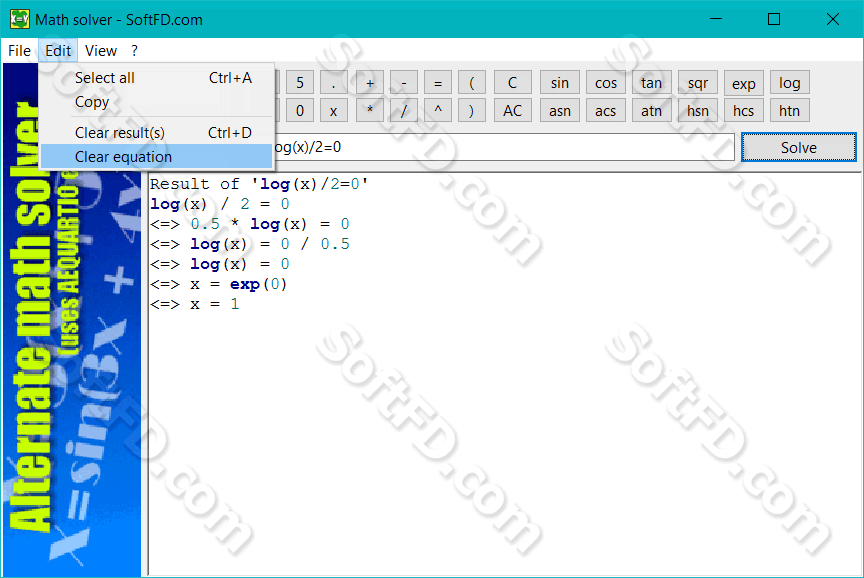Close the Edit menu via its menu bar label

[x=58, y=51]
